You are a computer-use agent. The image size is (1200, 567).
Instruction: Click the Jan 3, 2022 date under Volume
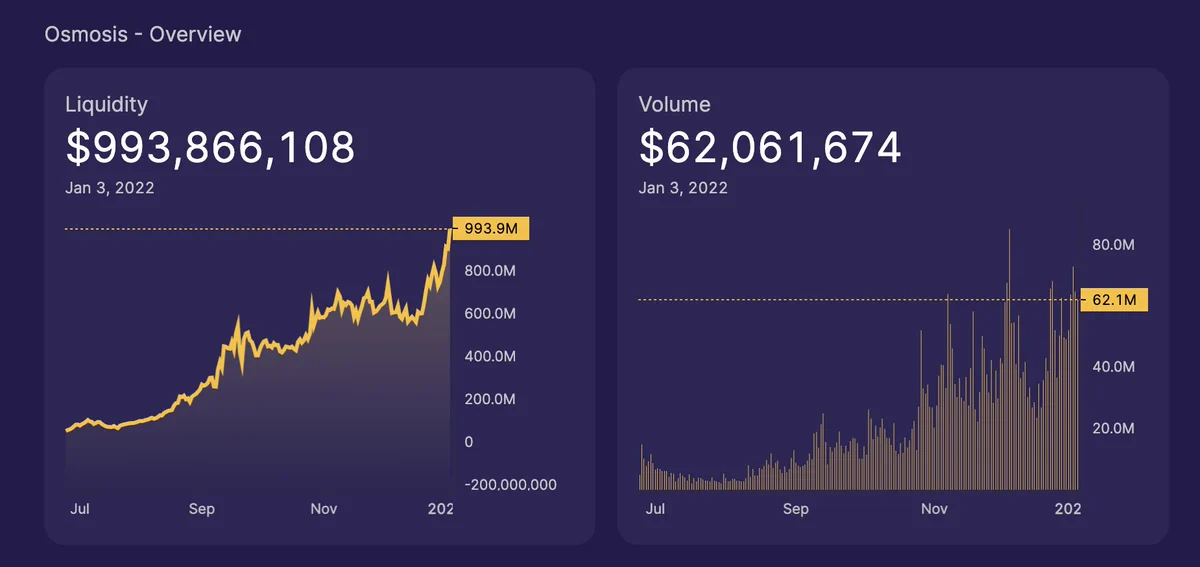click(684, 187)
